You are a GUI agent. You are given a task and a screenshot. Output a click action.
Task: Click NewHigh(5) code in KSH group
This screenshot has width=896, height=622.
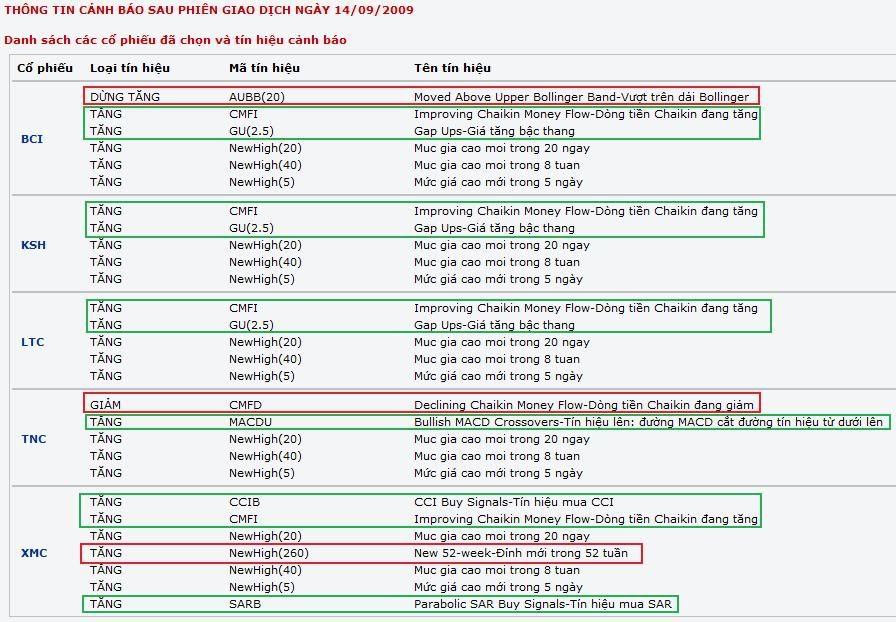(262, 279)
